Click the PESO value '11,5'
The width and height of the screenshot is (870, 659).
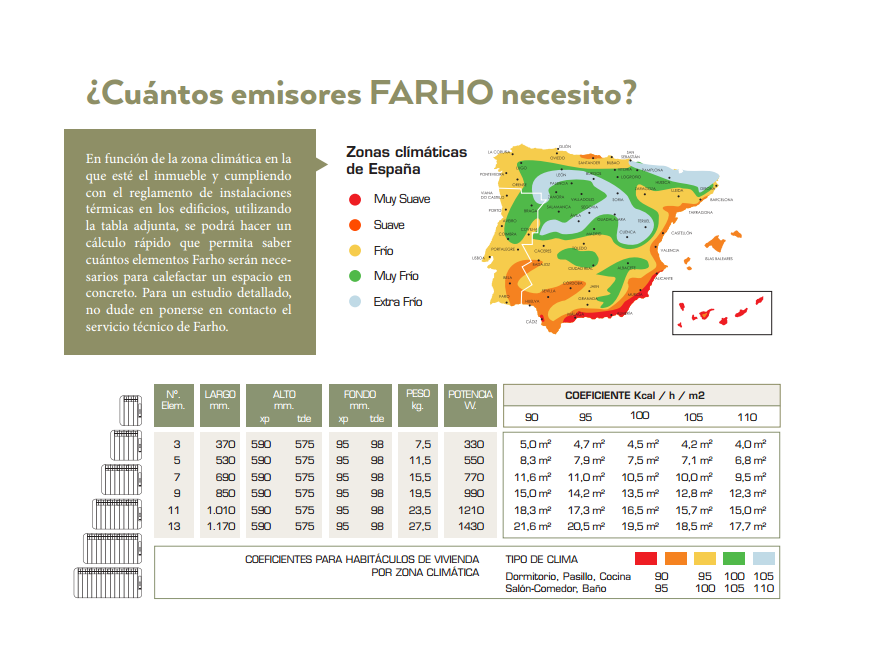click(420, 460)
